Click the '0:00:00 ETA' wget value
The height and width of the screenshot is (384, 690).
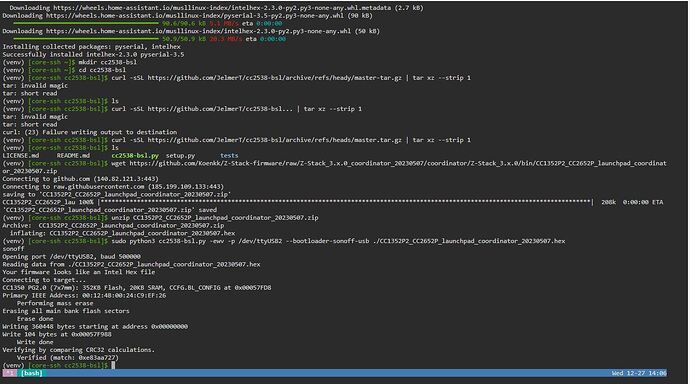pos(642,202)
